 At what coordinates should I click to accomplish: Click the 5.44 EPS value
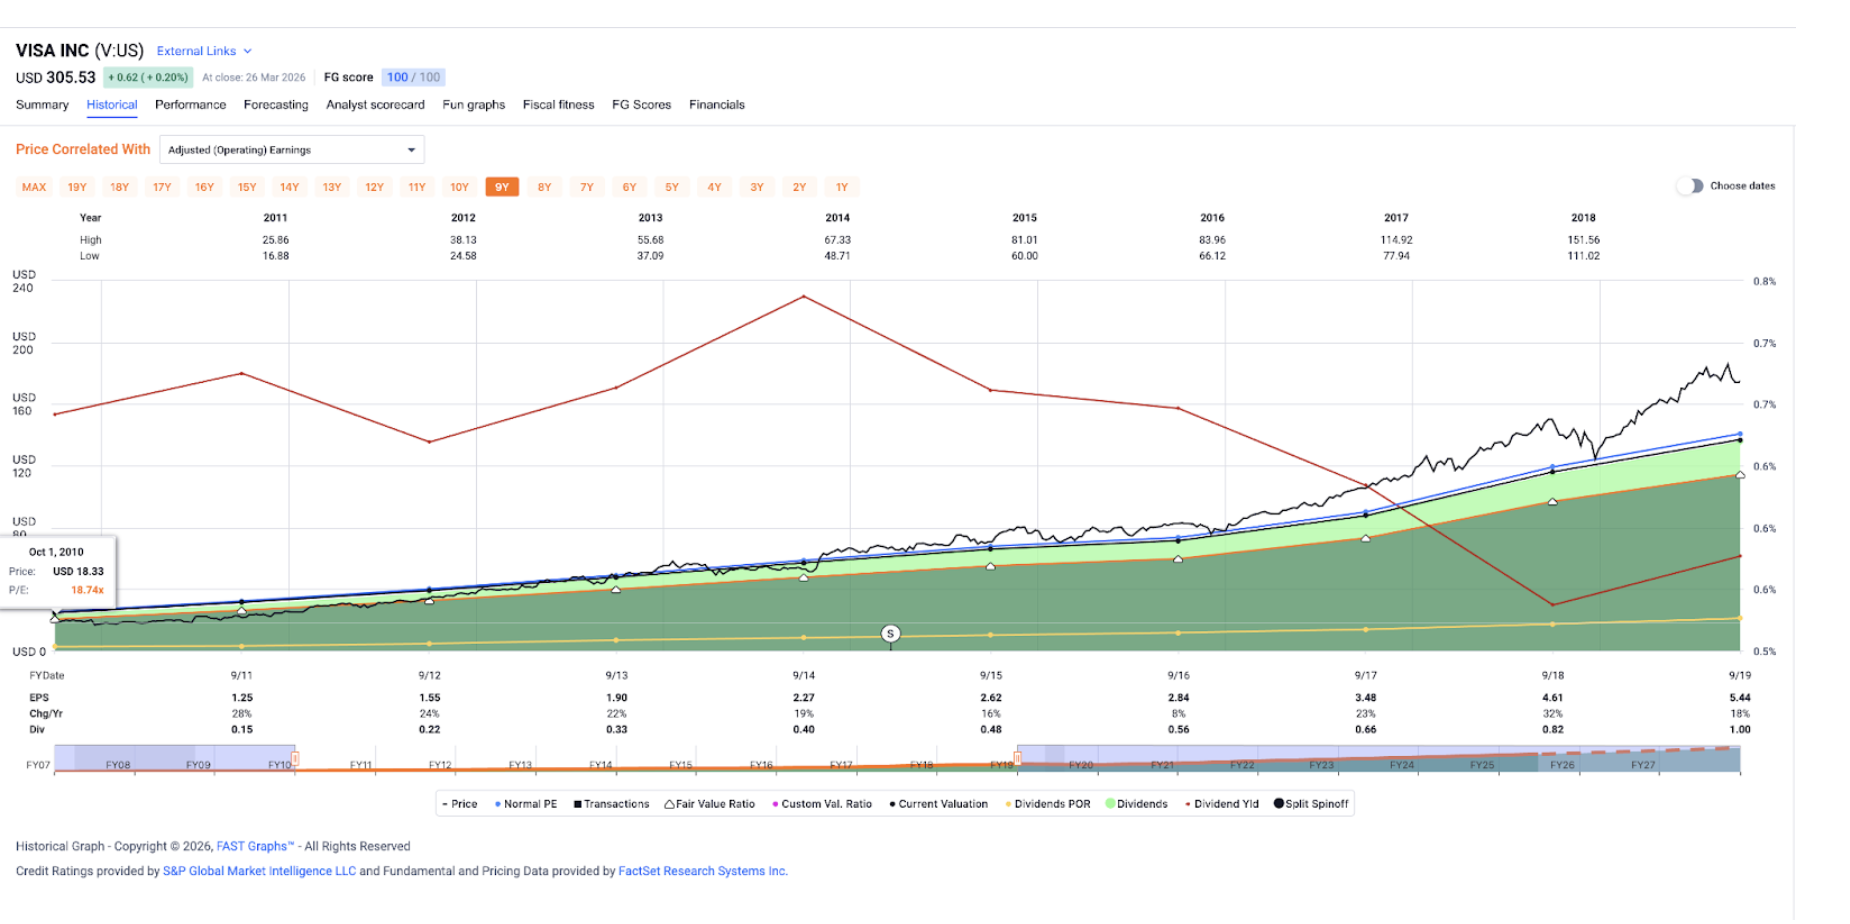pos(1740,698)
